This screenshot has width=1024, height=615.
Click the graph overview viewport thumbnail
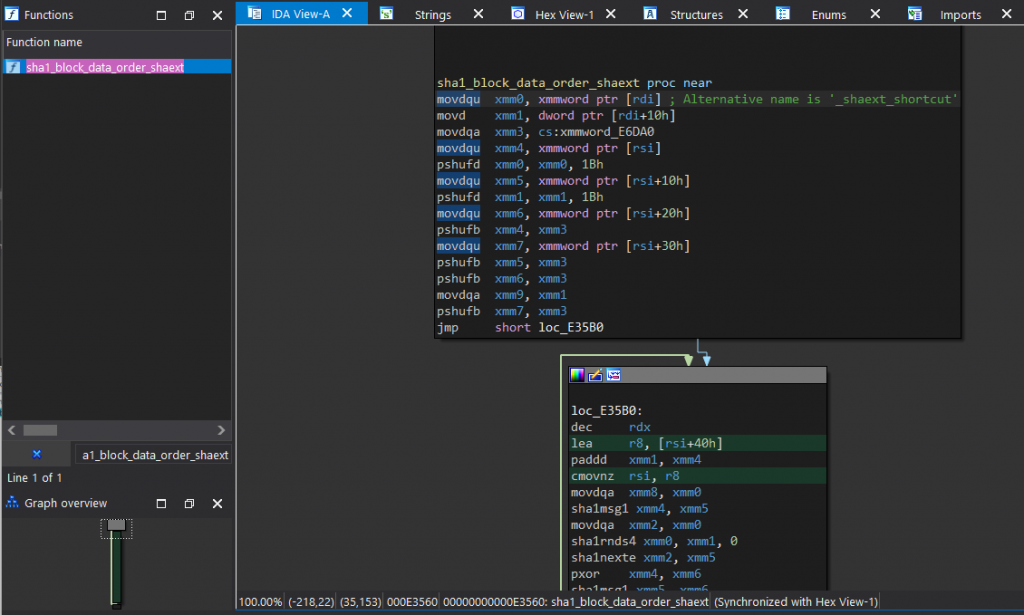tap(116, 529)
